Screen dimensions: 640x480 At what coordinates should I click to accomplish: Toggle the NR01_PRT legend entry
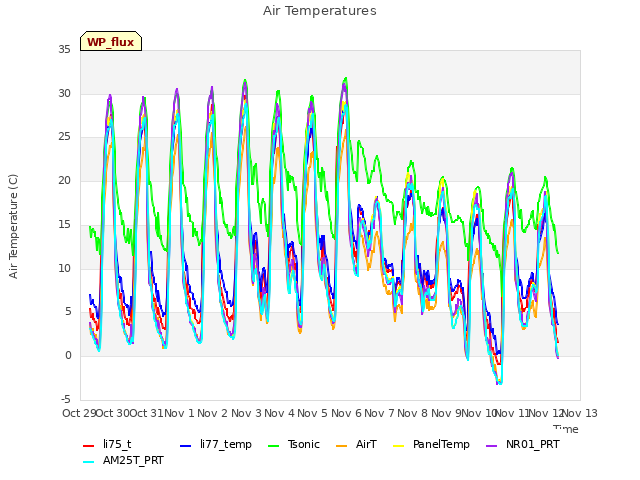pos(523,444)
